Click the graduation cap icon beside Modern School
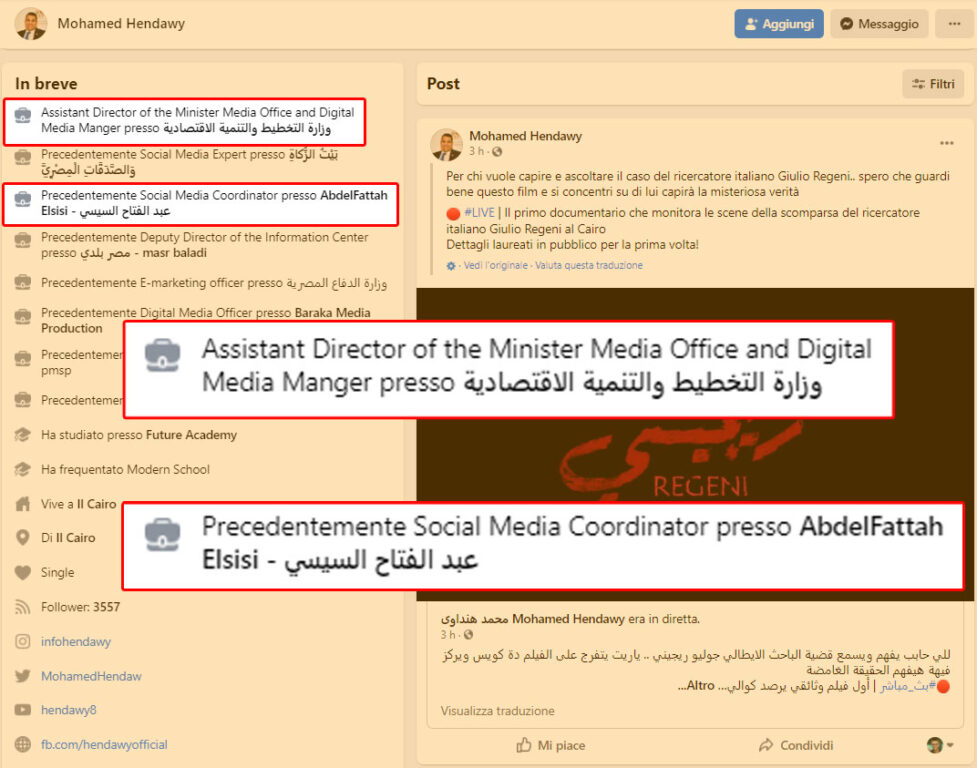Screen dimensions: 977x768 tap(22, 469)
